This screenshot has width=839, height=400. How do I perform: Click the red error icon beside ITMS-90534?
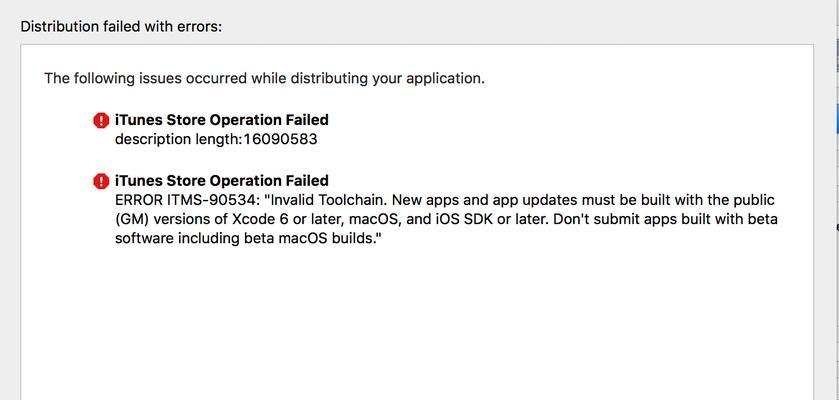tap(101, 181)
